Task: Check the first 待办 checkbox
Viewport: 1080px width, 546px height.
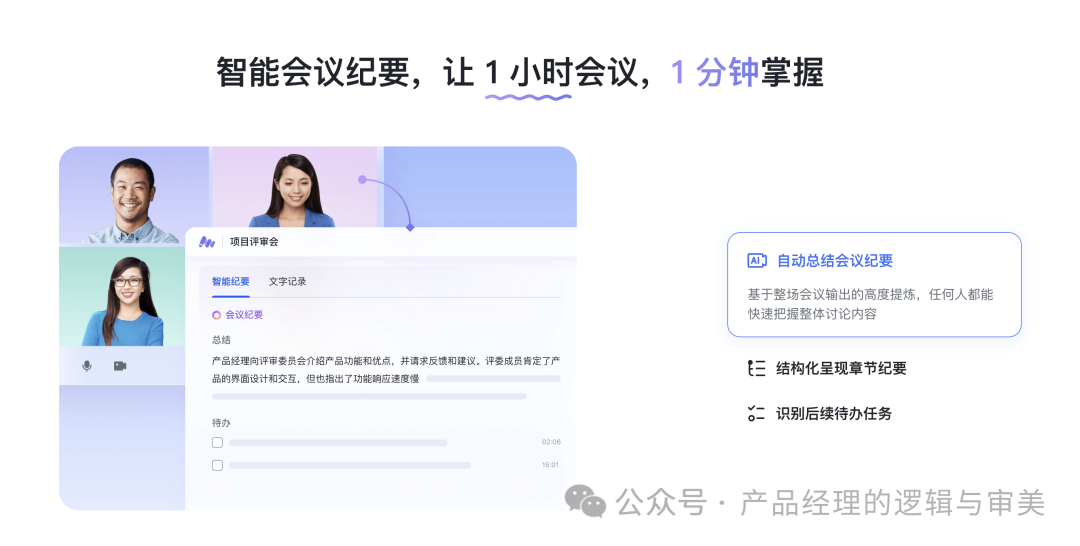Action: [x=217, y=442]
